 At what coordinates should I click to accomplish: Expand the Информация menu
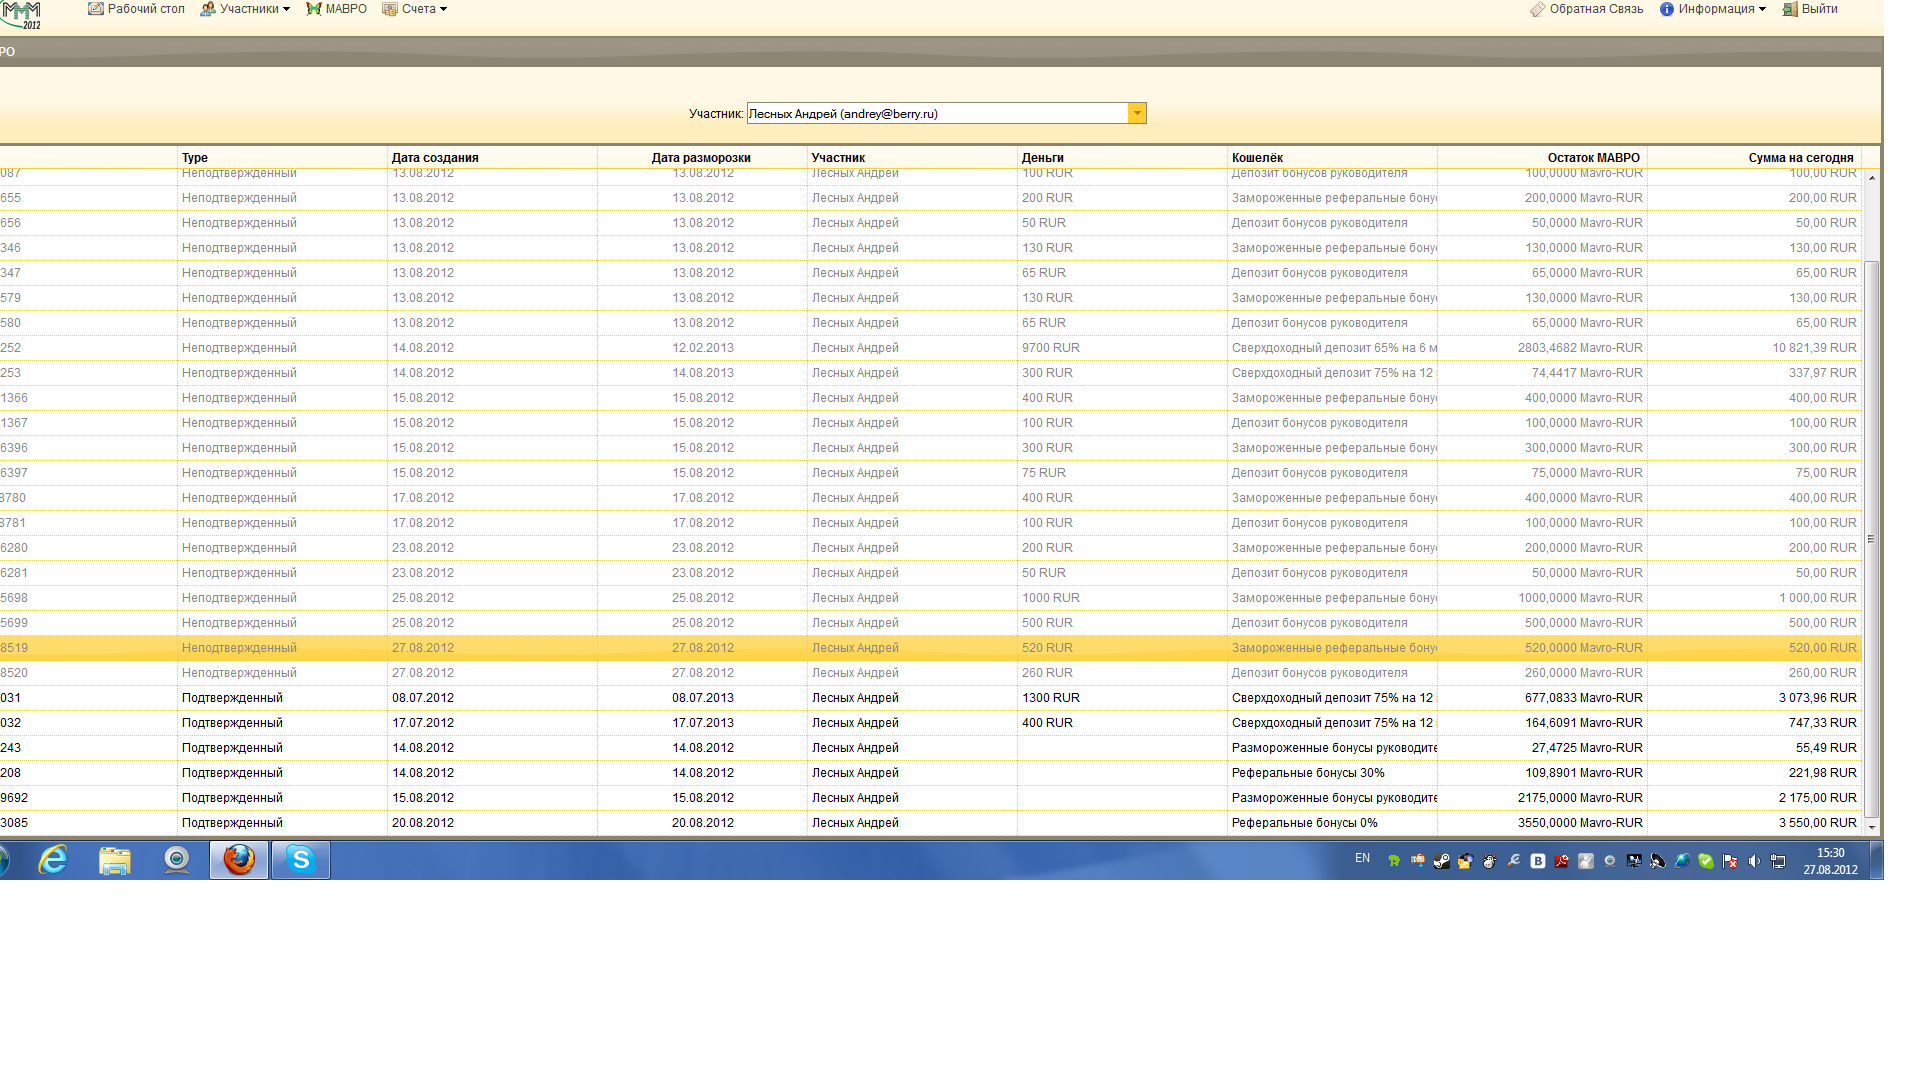tap(1712, 9)
